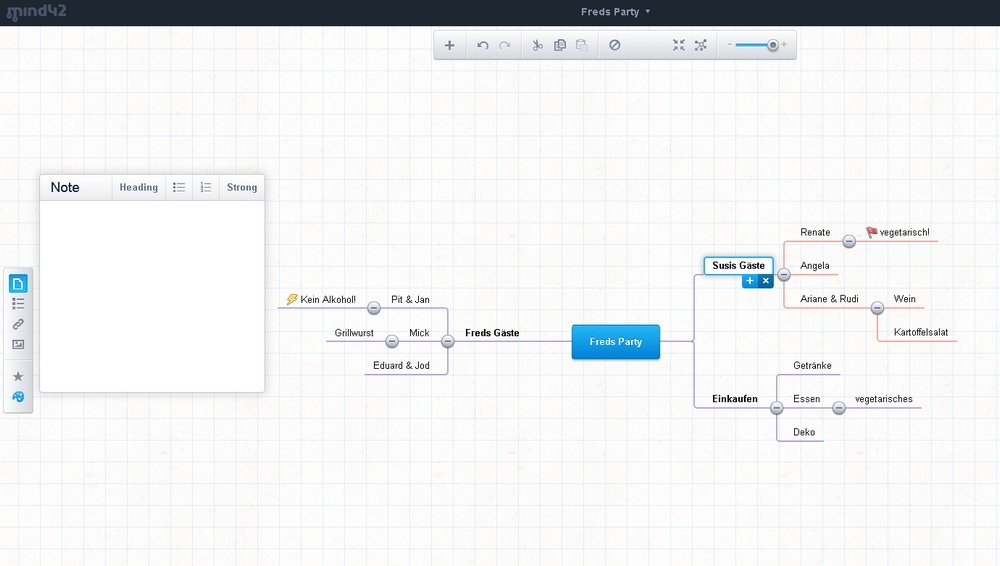This screenshot has width=1000, height=566.
Task: Open the to-do list sidebar icon
Action: [18, 304]
